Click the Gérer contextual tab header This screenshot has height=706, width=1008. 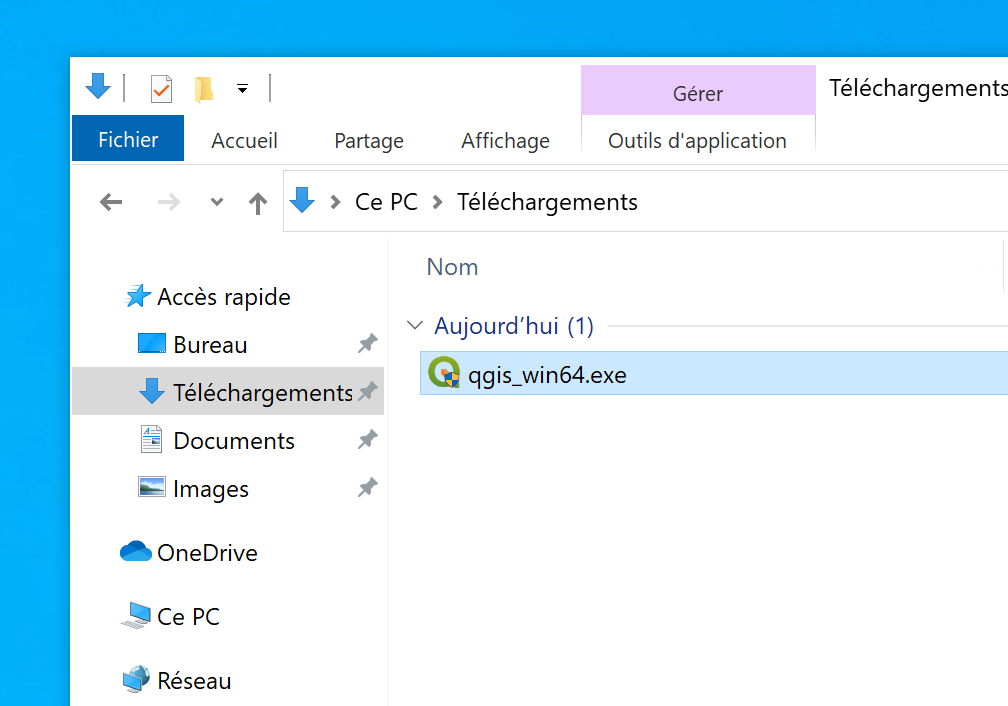pos(697,93)
